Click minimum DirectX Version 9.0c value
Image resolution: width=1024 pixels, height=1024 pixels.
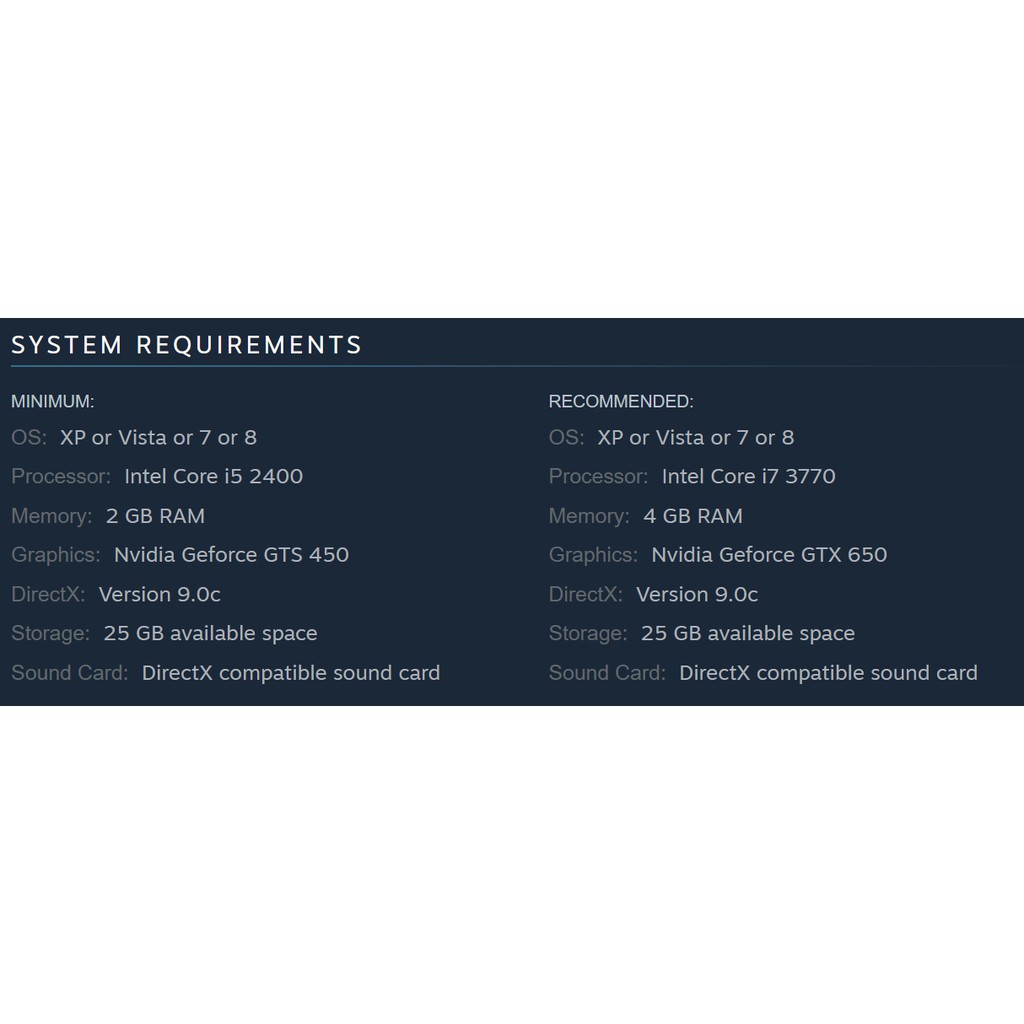tap(159, 594)
